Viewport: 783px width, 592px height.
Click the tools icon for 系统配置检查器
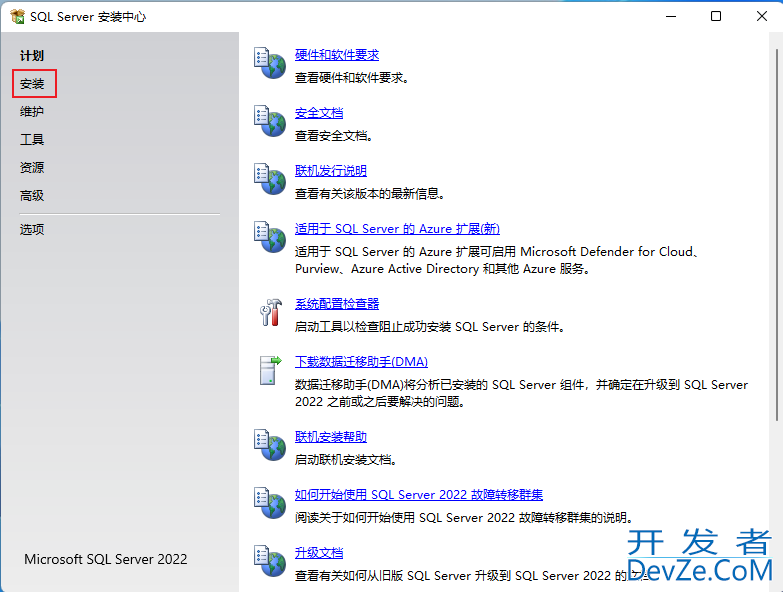pos(271,312)
